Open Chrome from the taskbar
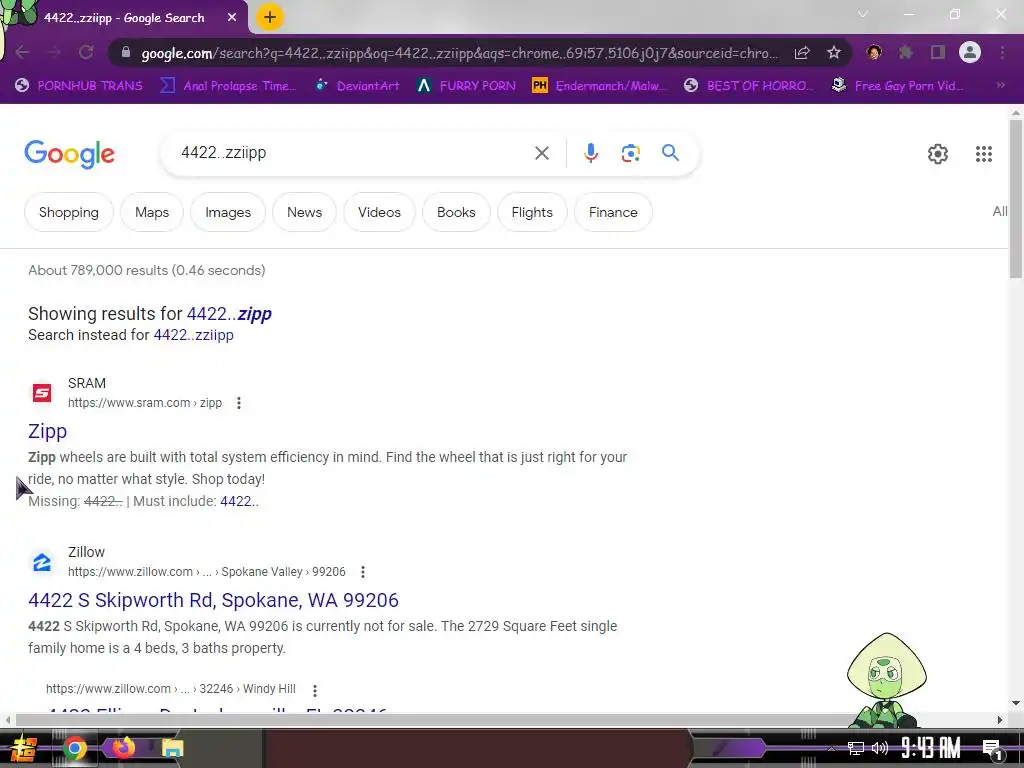 coord(74,748)
